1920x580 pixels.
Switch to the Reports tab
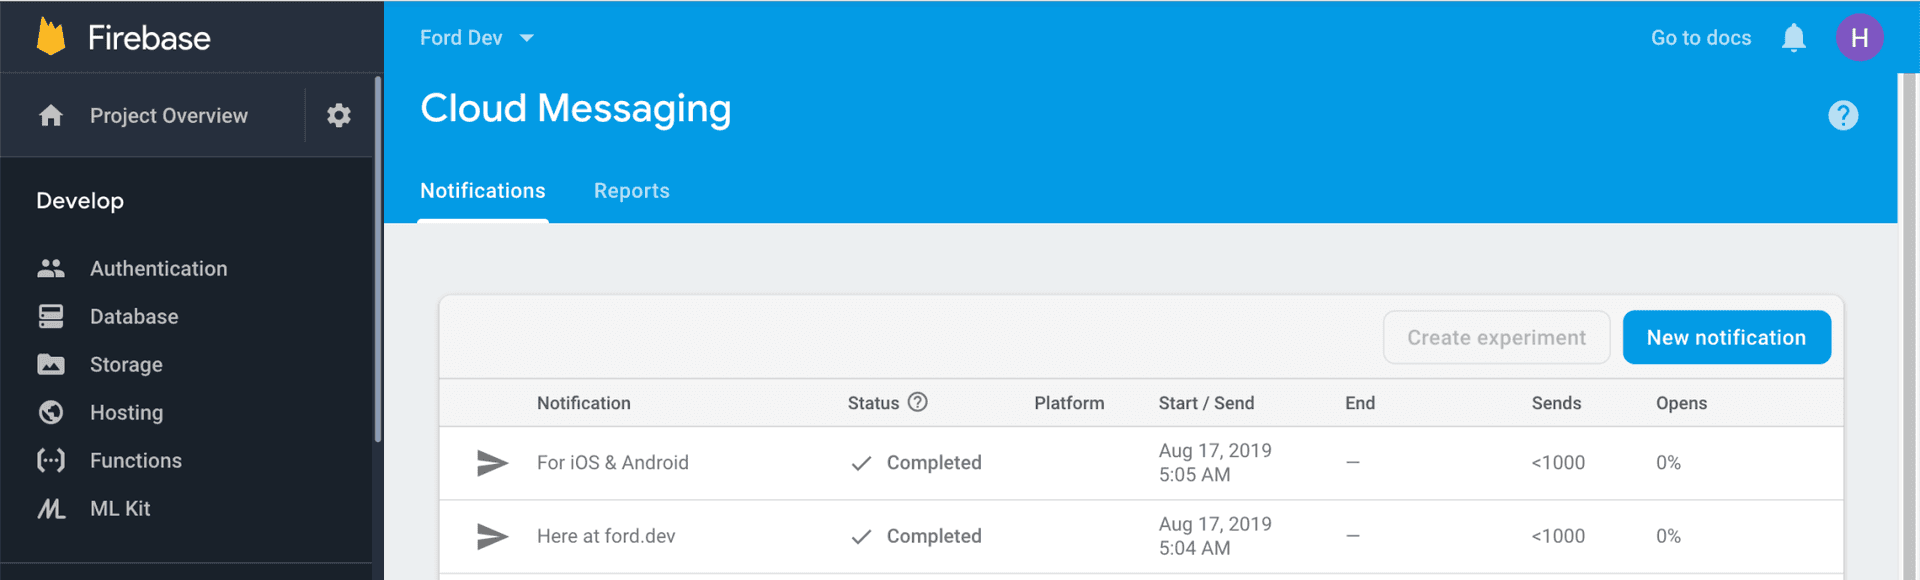[x=631, y=191]
